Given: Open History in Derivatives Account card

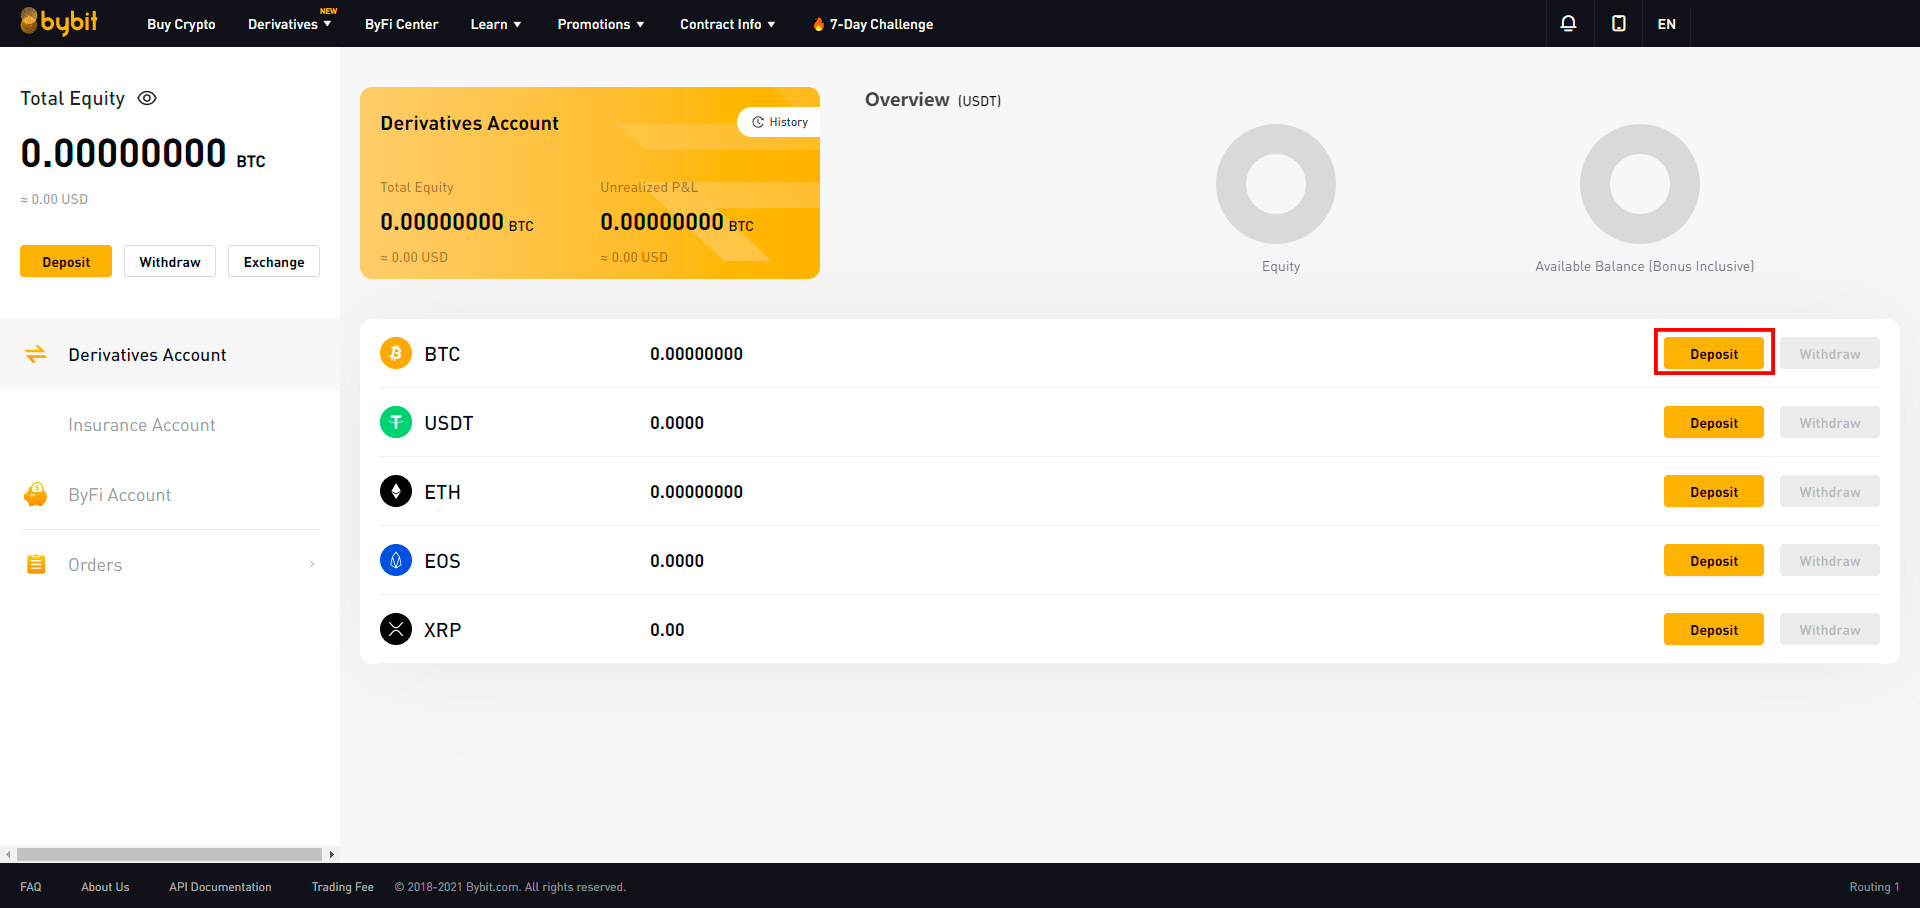Looking at the screenshot, I should click(779, 122).
